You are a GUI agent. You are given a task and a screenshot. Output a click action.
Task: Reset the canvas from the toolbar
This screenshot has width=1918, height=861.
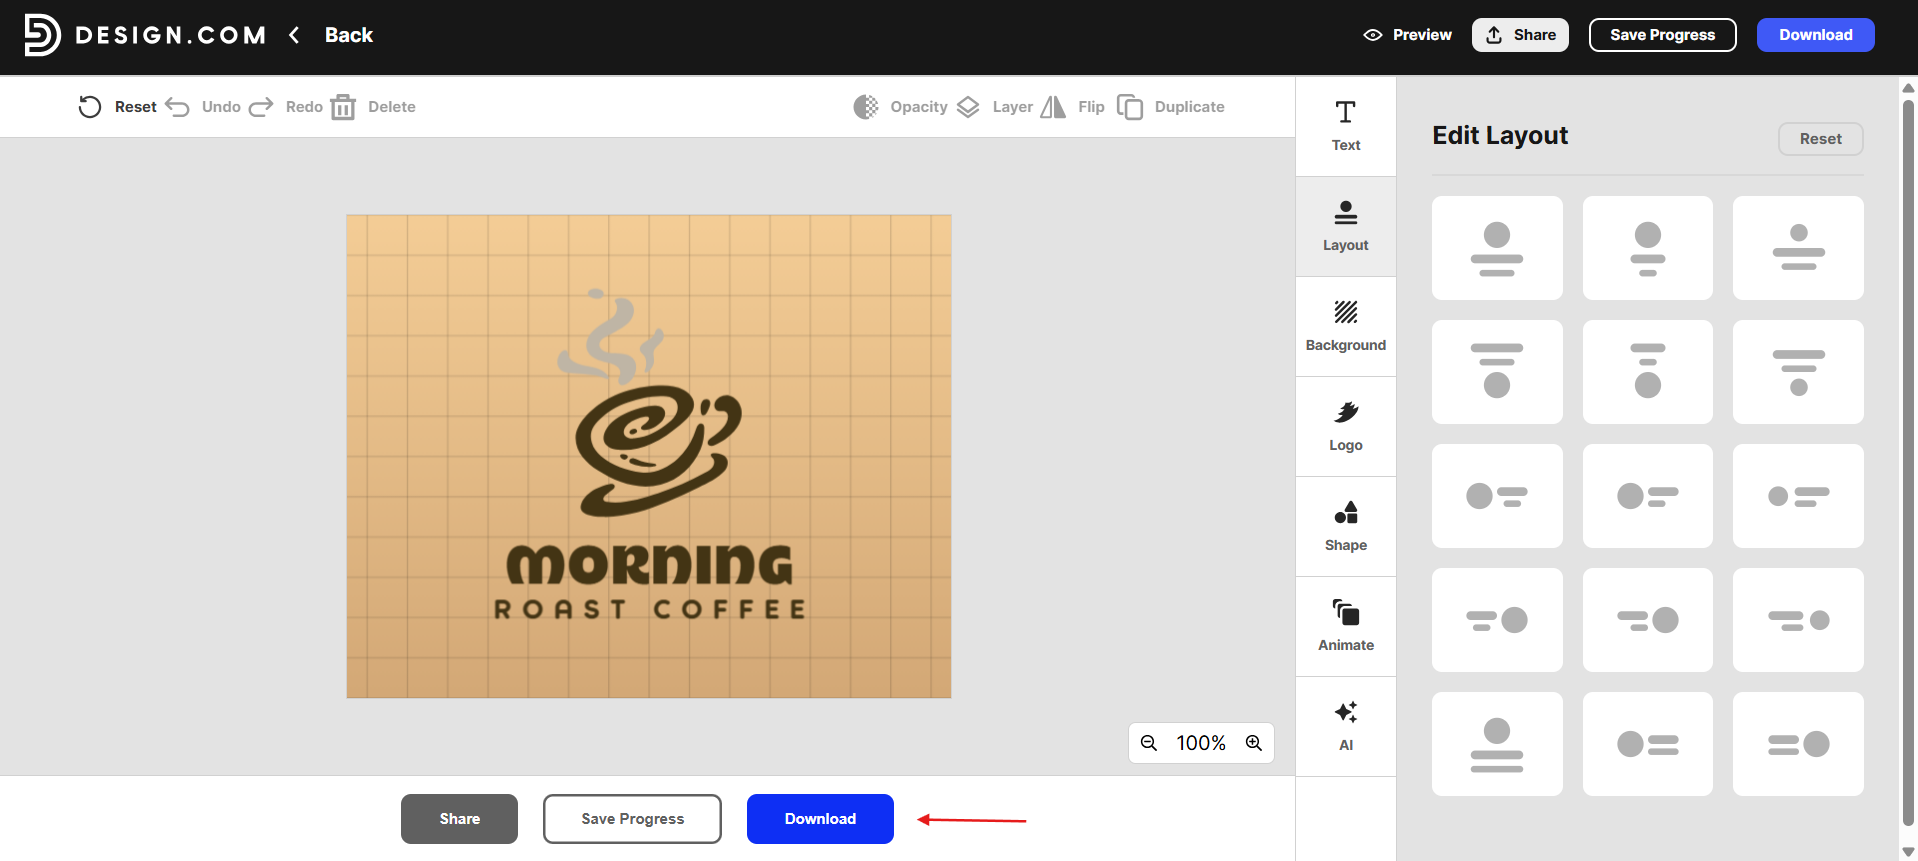118,107
